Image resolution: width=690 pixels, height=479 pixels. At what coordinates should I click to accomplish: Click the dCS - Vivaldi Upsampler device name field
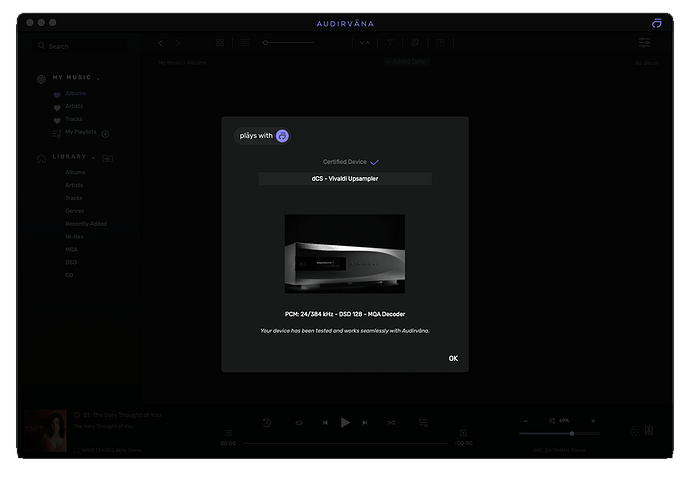coord(345,179)
